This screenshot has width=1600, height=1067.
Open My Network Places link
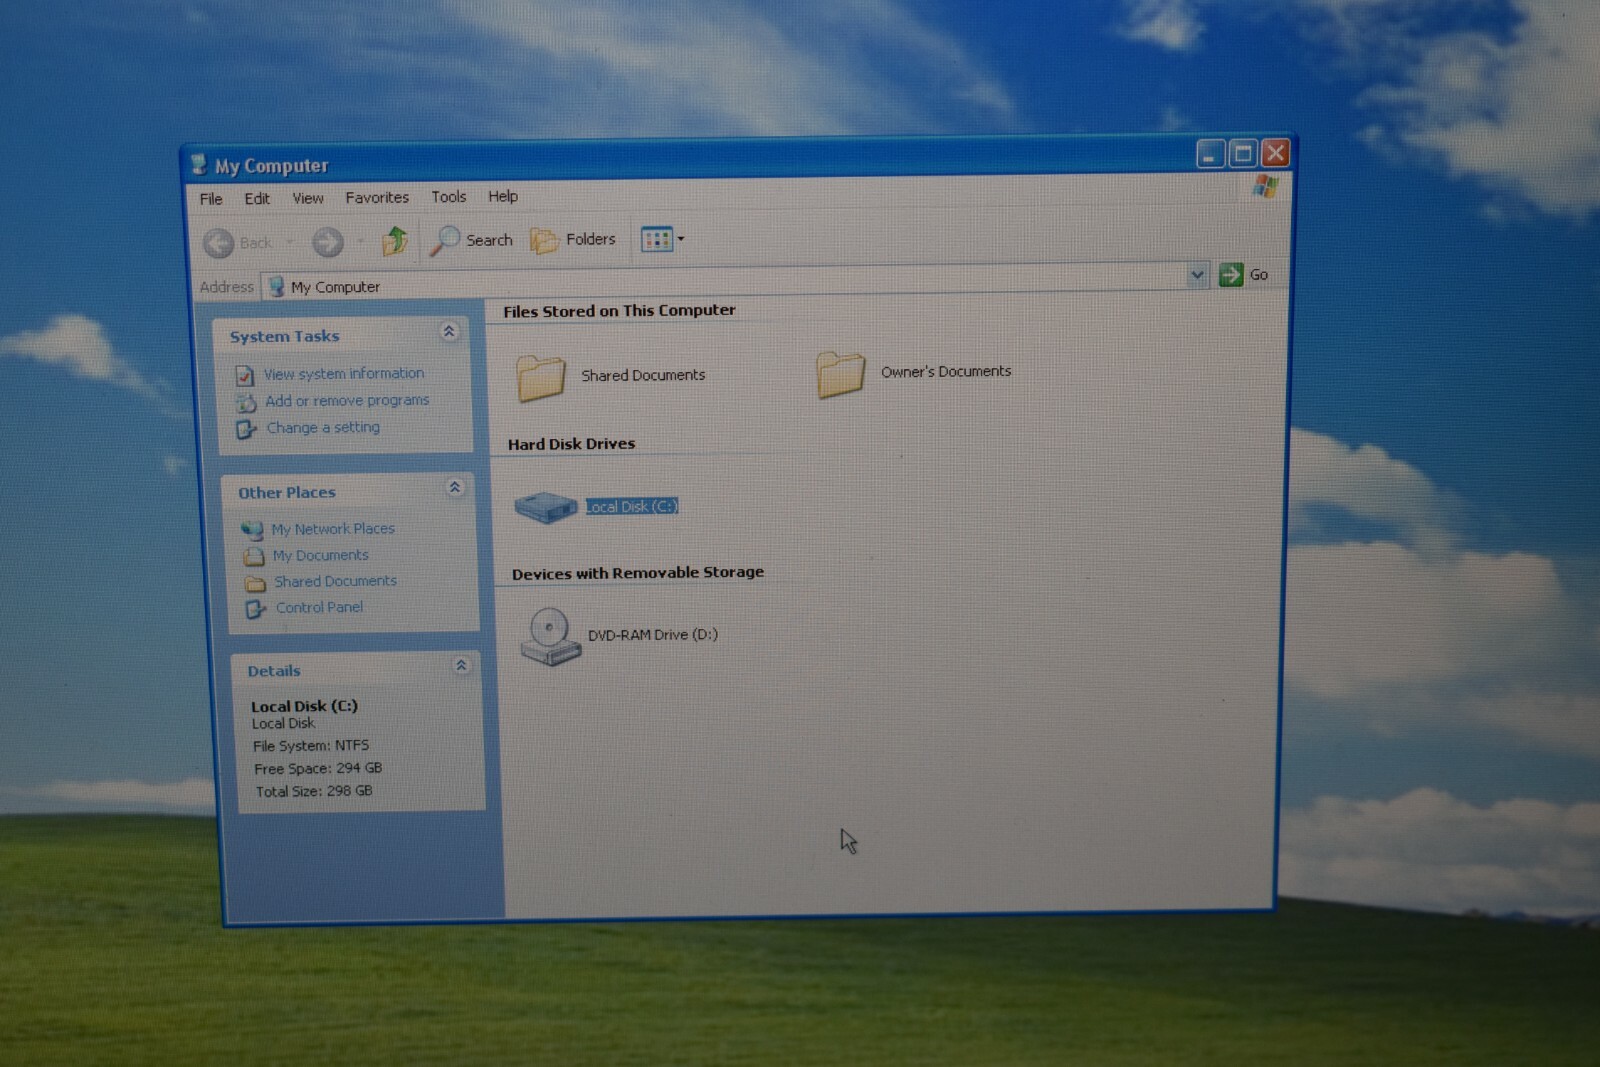(333, 528)
